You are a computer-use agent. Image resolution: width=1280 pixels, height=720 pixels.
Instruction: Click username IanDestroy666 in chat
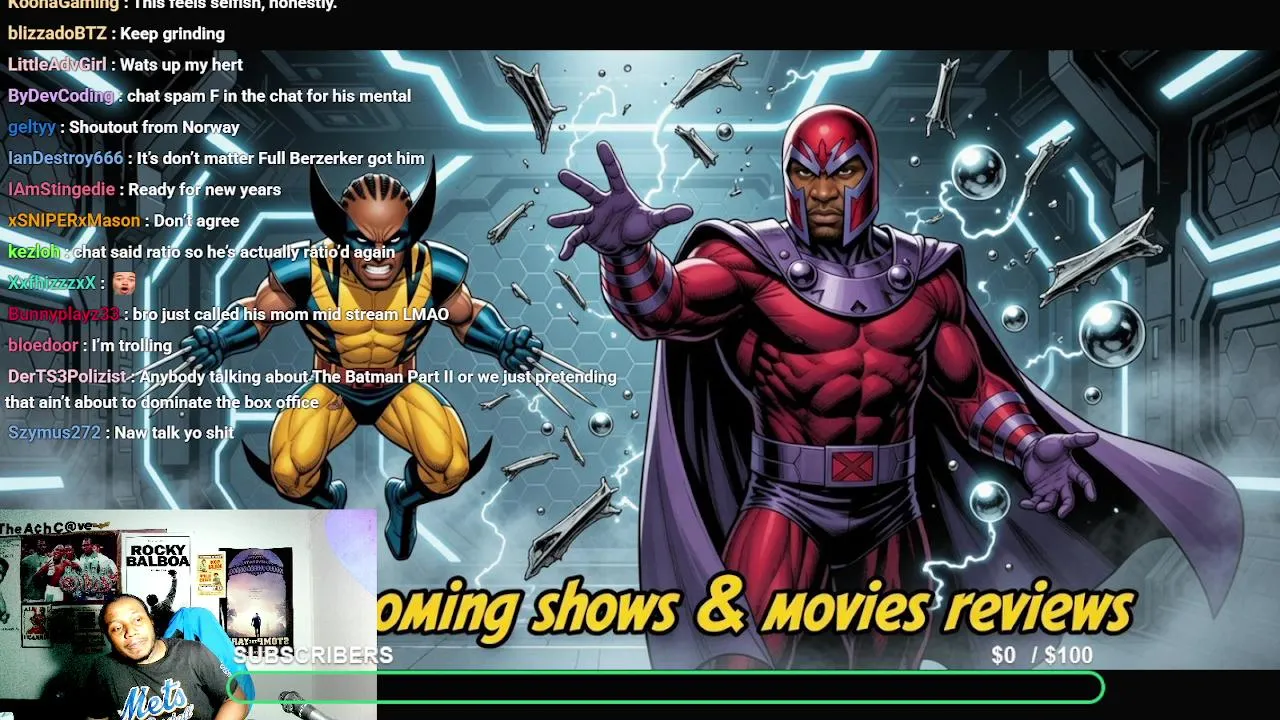point(65,158)
